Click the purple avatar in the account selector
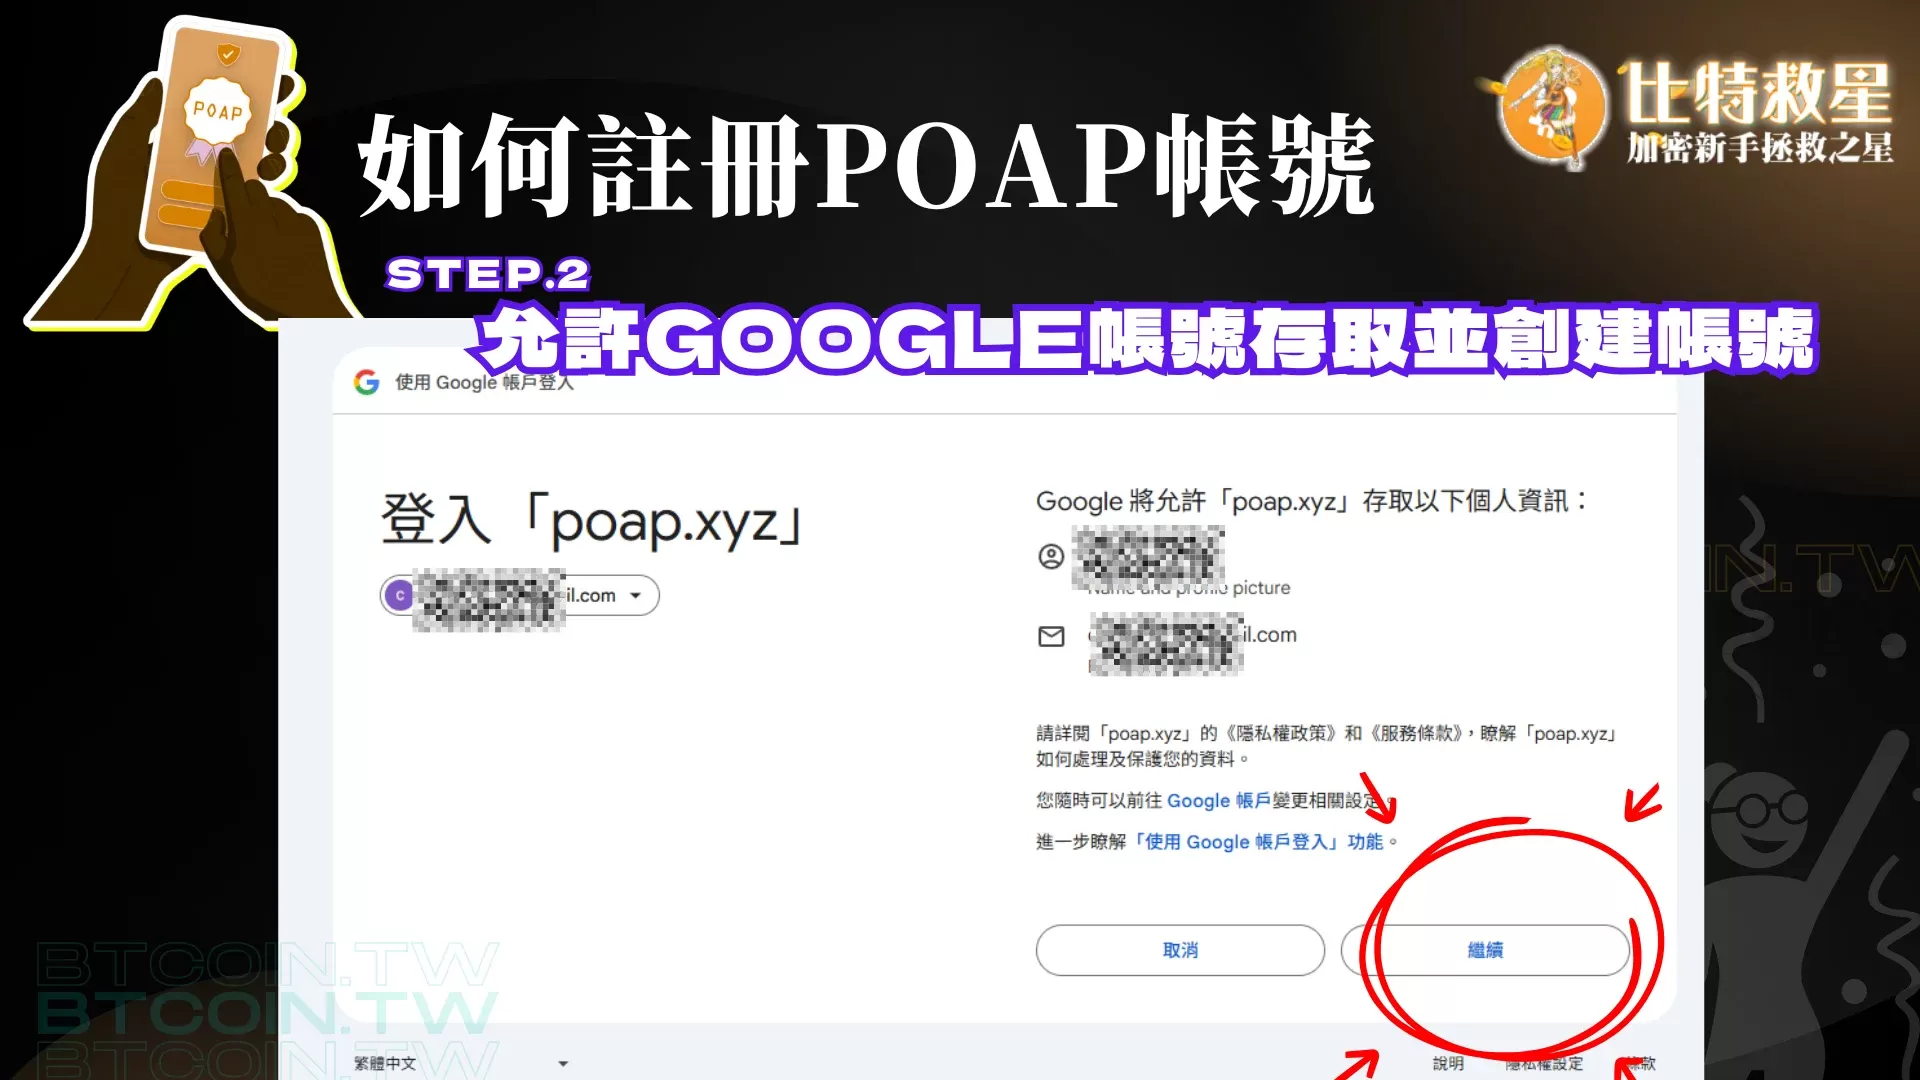Screen dimensions: 1920x1080 [x=401, y=595]
